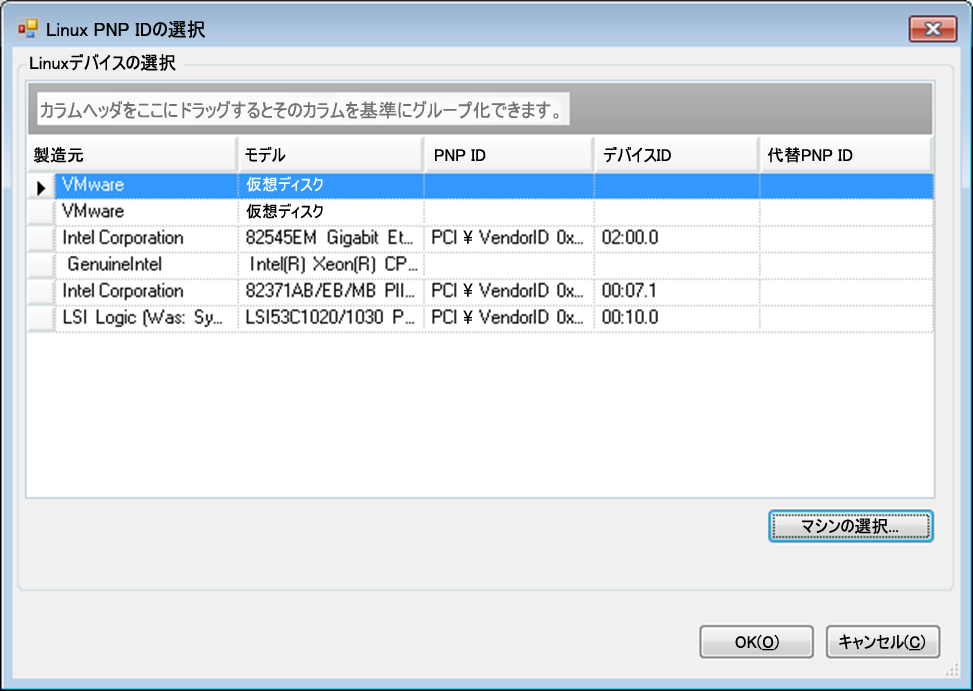Close the Linux PNP ID dialog
Image resolution: width=973 pixels, height=691 pixels.
933,29
